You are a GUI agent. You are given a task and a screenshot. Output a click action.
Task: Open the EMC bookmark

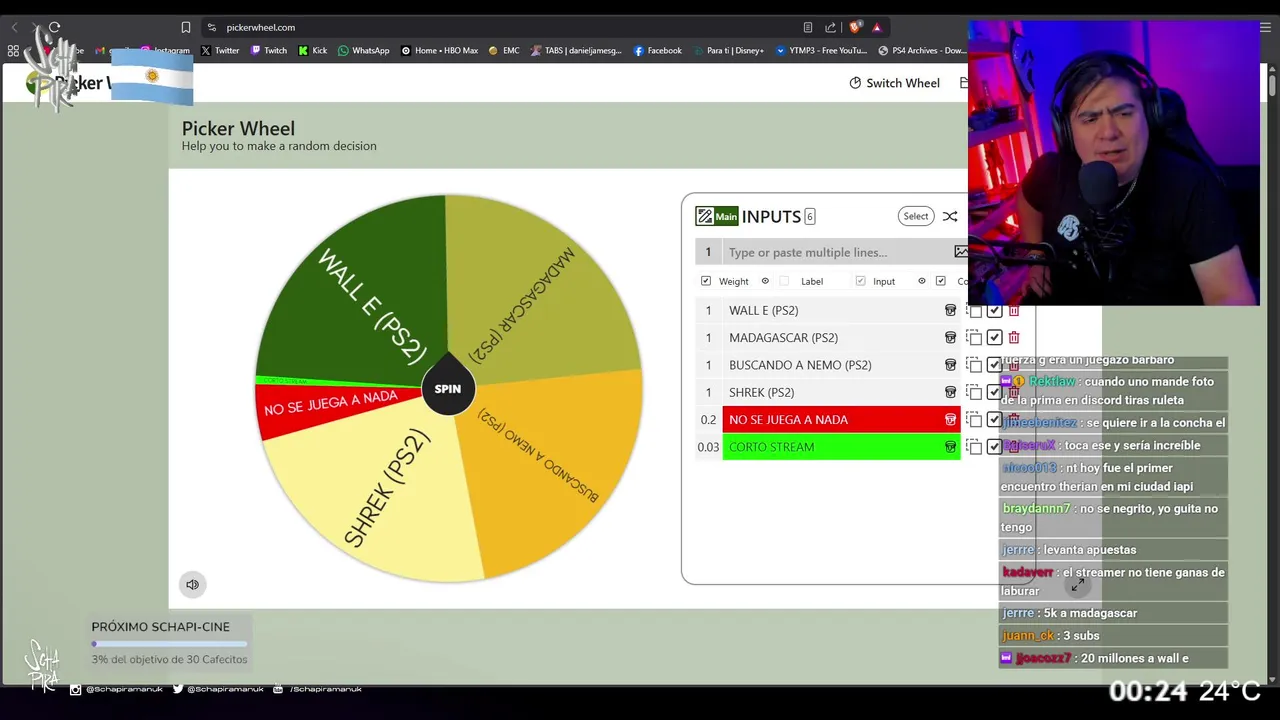click(x=504, y=50)
